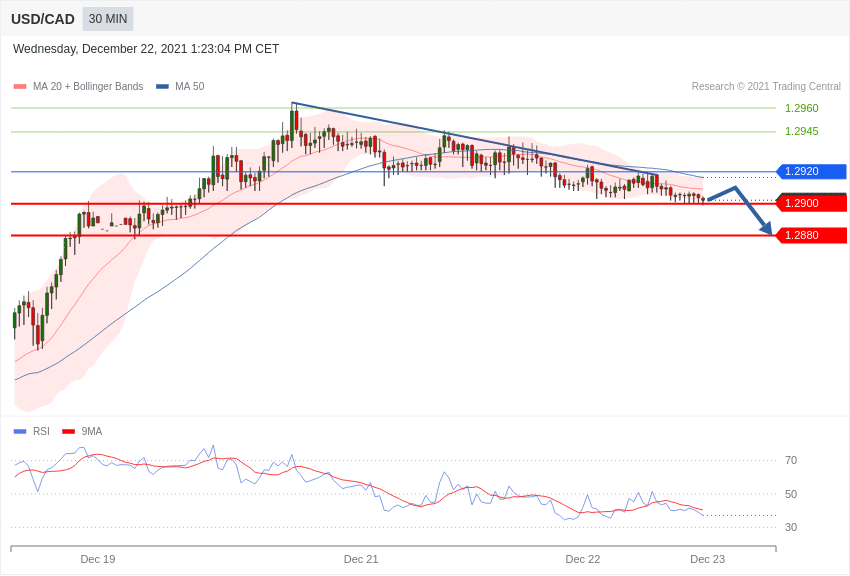Click the Dec 22 date axis label
This screenshot has height=576, width=850.
(583, 559)
